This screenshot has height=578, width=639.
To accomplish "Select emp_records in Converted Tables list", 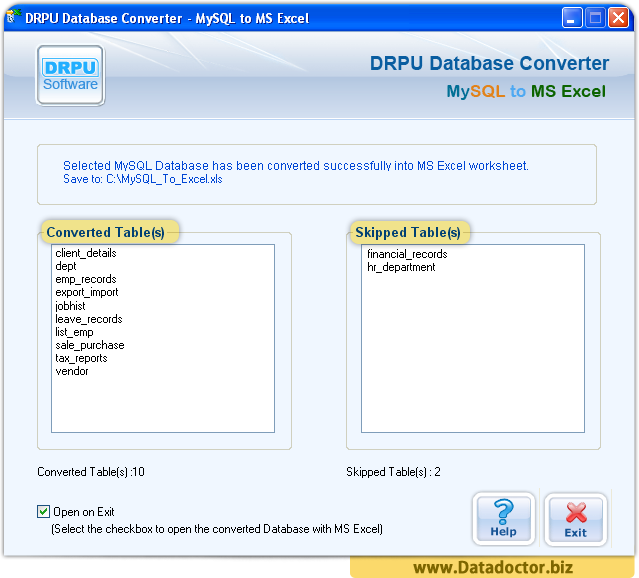I will (86, 279).
